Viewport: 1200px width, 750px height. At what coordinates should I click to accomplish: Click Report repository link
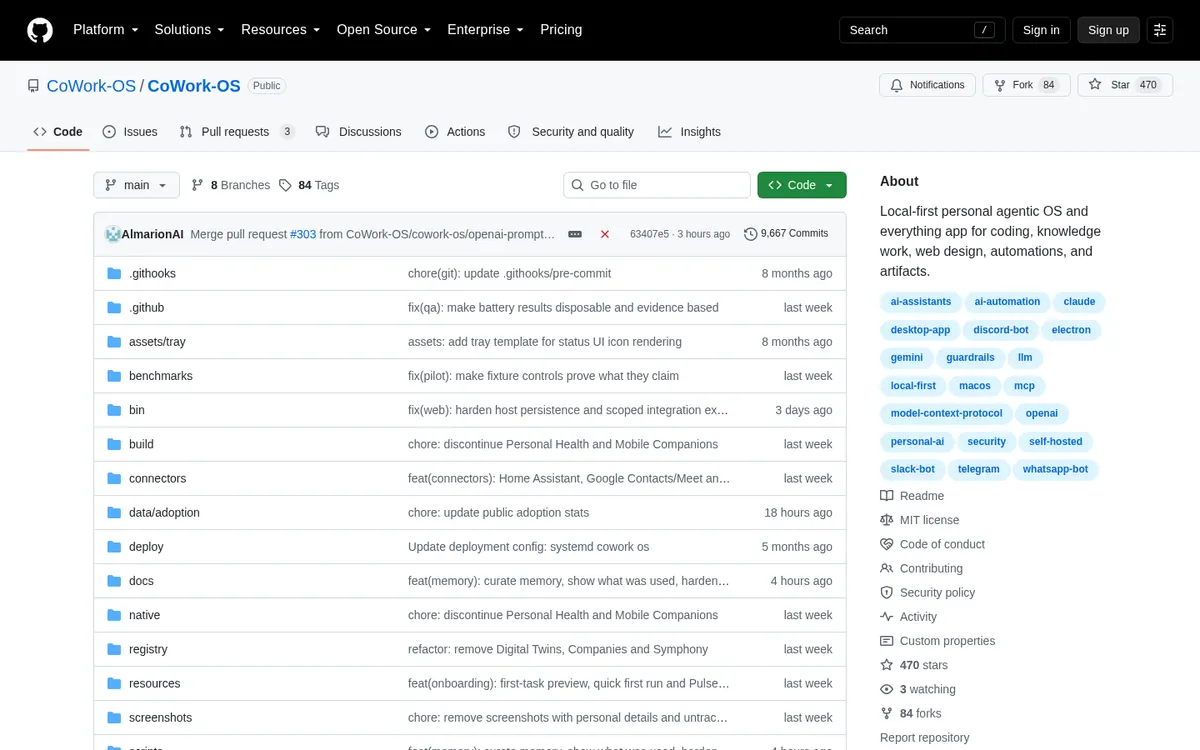(924, 738)
